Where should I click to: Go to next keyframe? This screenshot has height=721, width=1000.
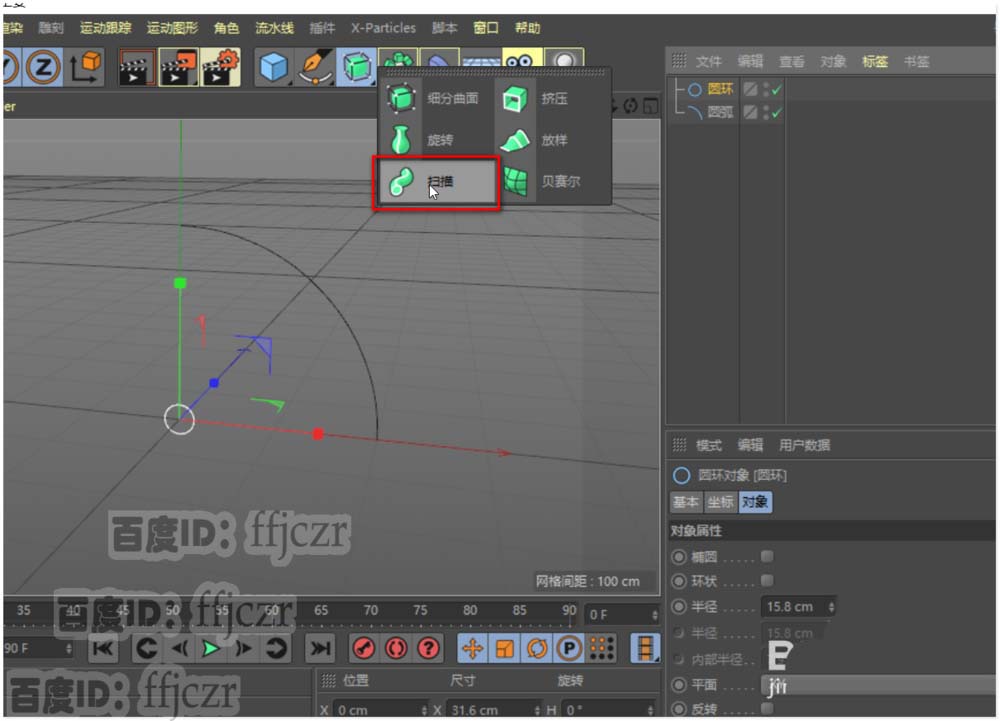[x=276, y=649]
